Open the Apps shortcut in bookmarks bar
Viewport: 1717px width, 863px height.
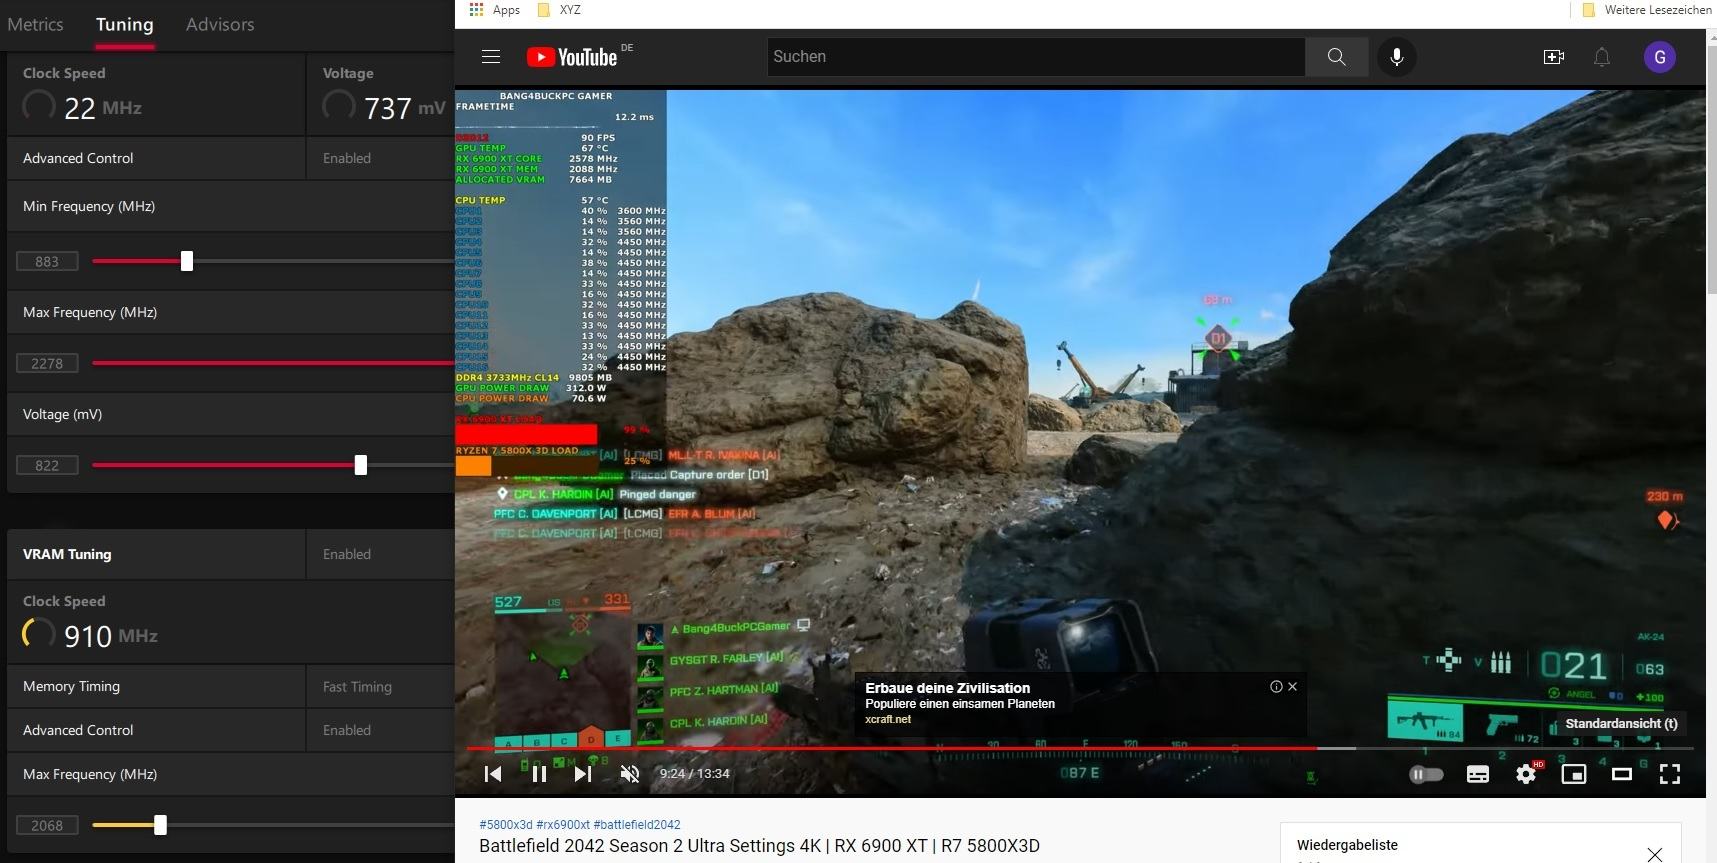click(495, 10)
